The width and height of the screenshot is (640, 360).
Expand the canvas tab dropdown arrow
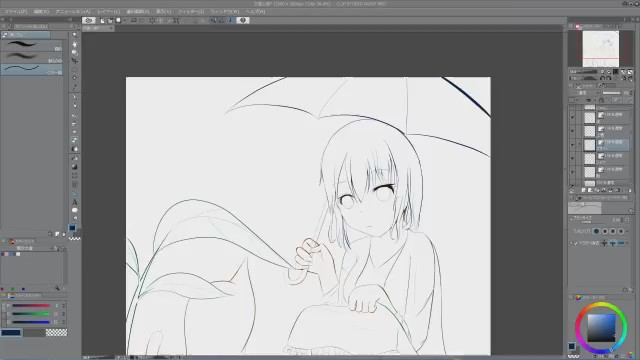[111, 29]
